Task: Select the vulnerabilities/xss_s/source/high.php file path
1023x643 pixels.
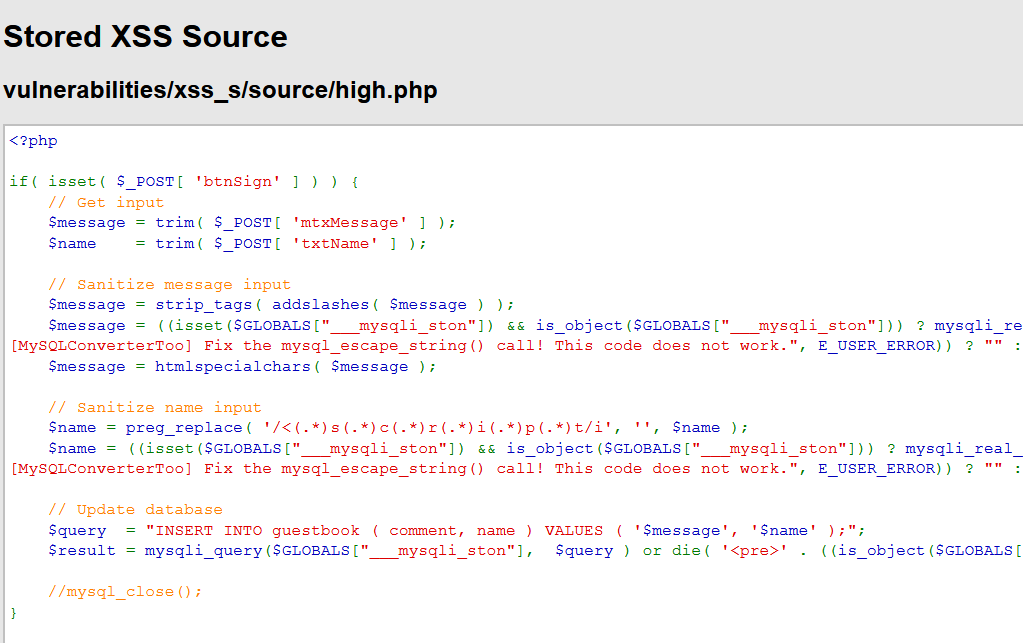Action: coord(220,90)
